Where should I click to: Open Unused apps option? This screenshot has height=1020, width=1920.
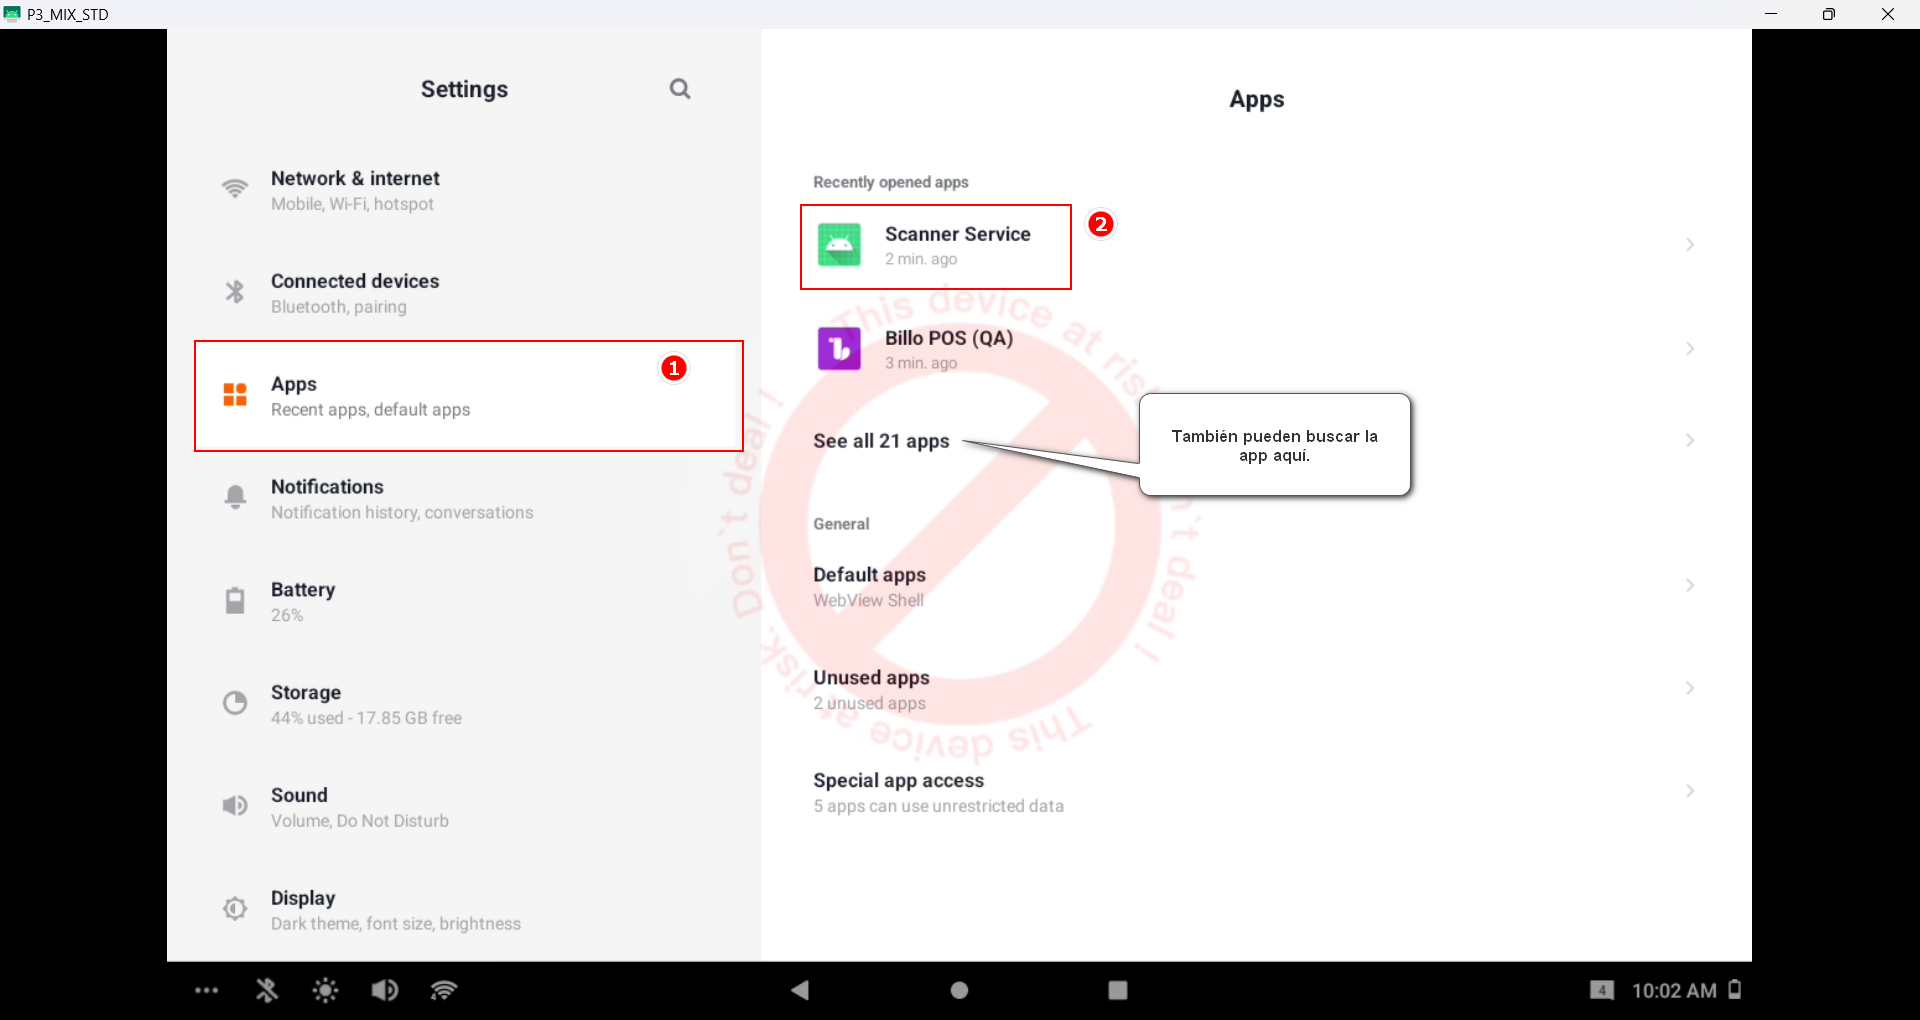click(x=871, y=689)
